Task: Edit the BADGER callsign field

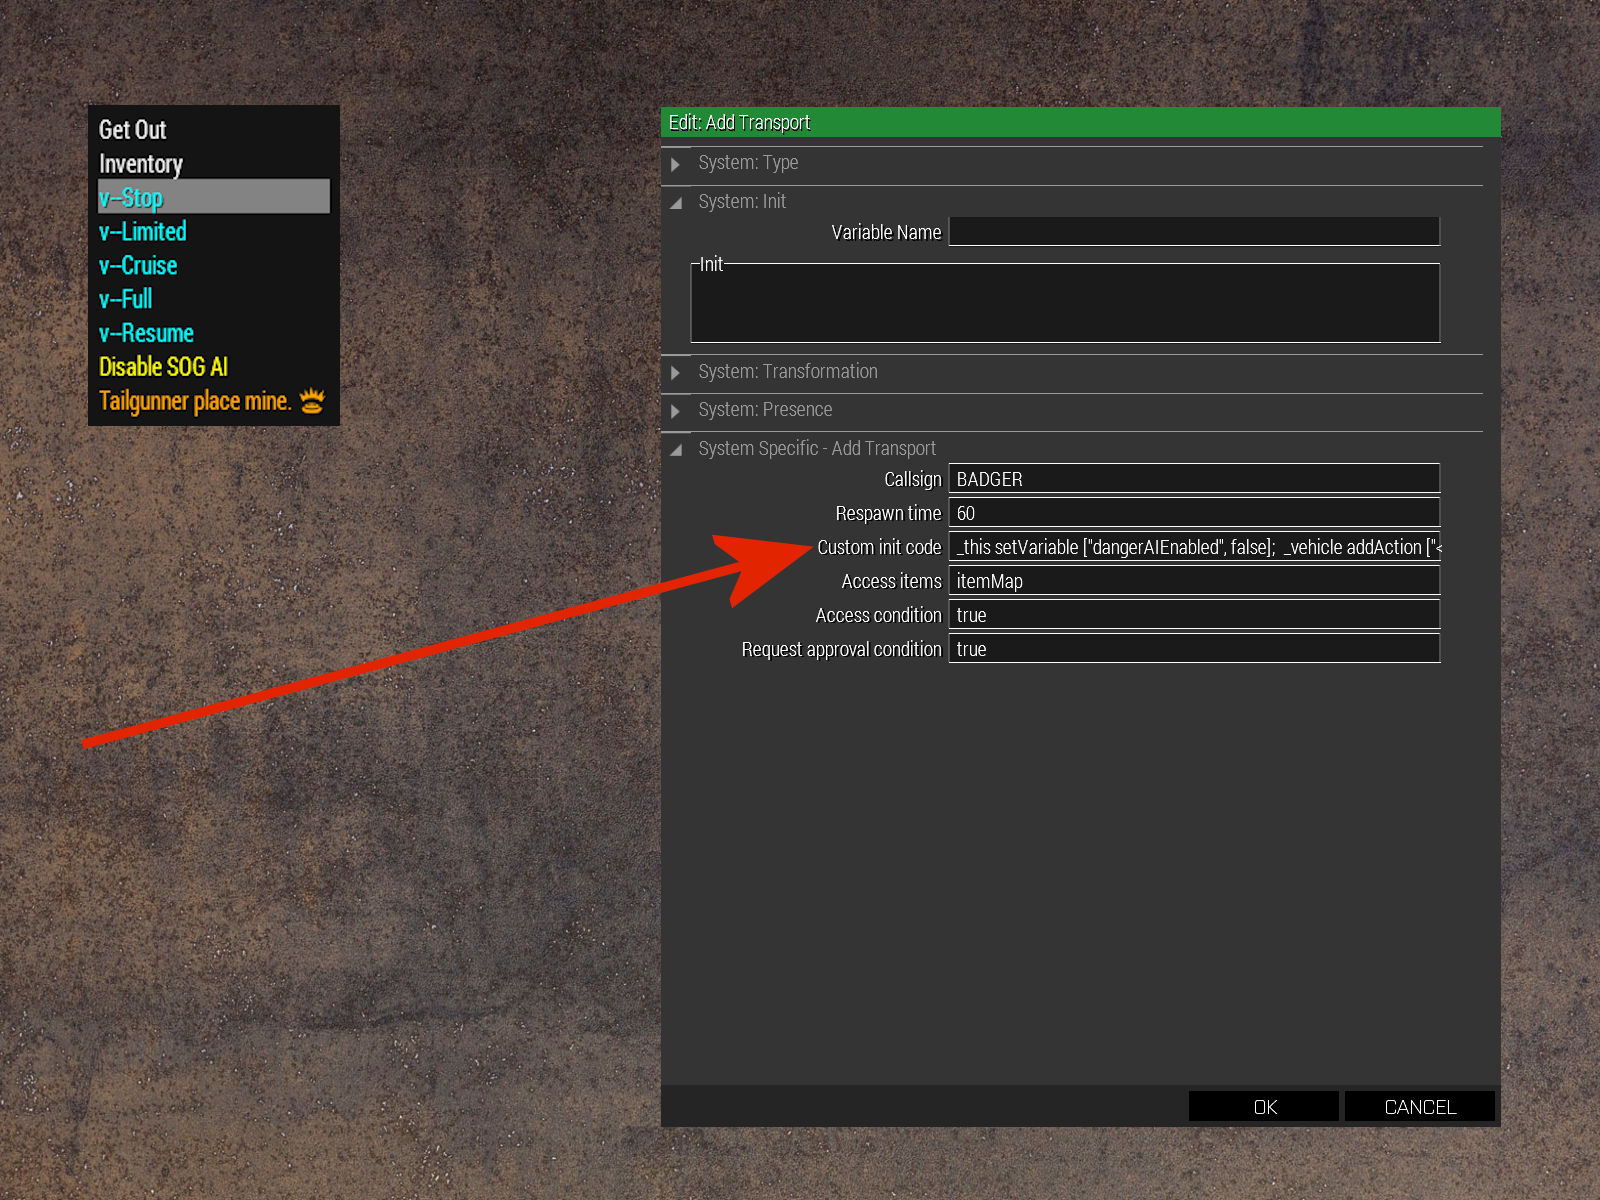Action: pyautogui.click(x=1193, y=479)
